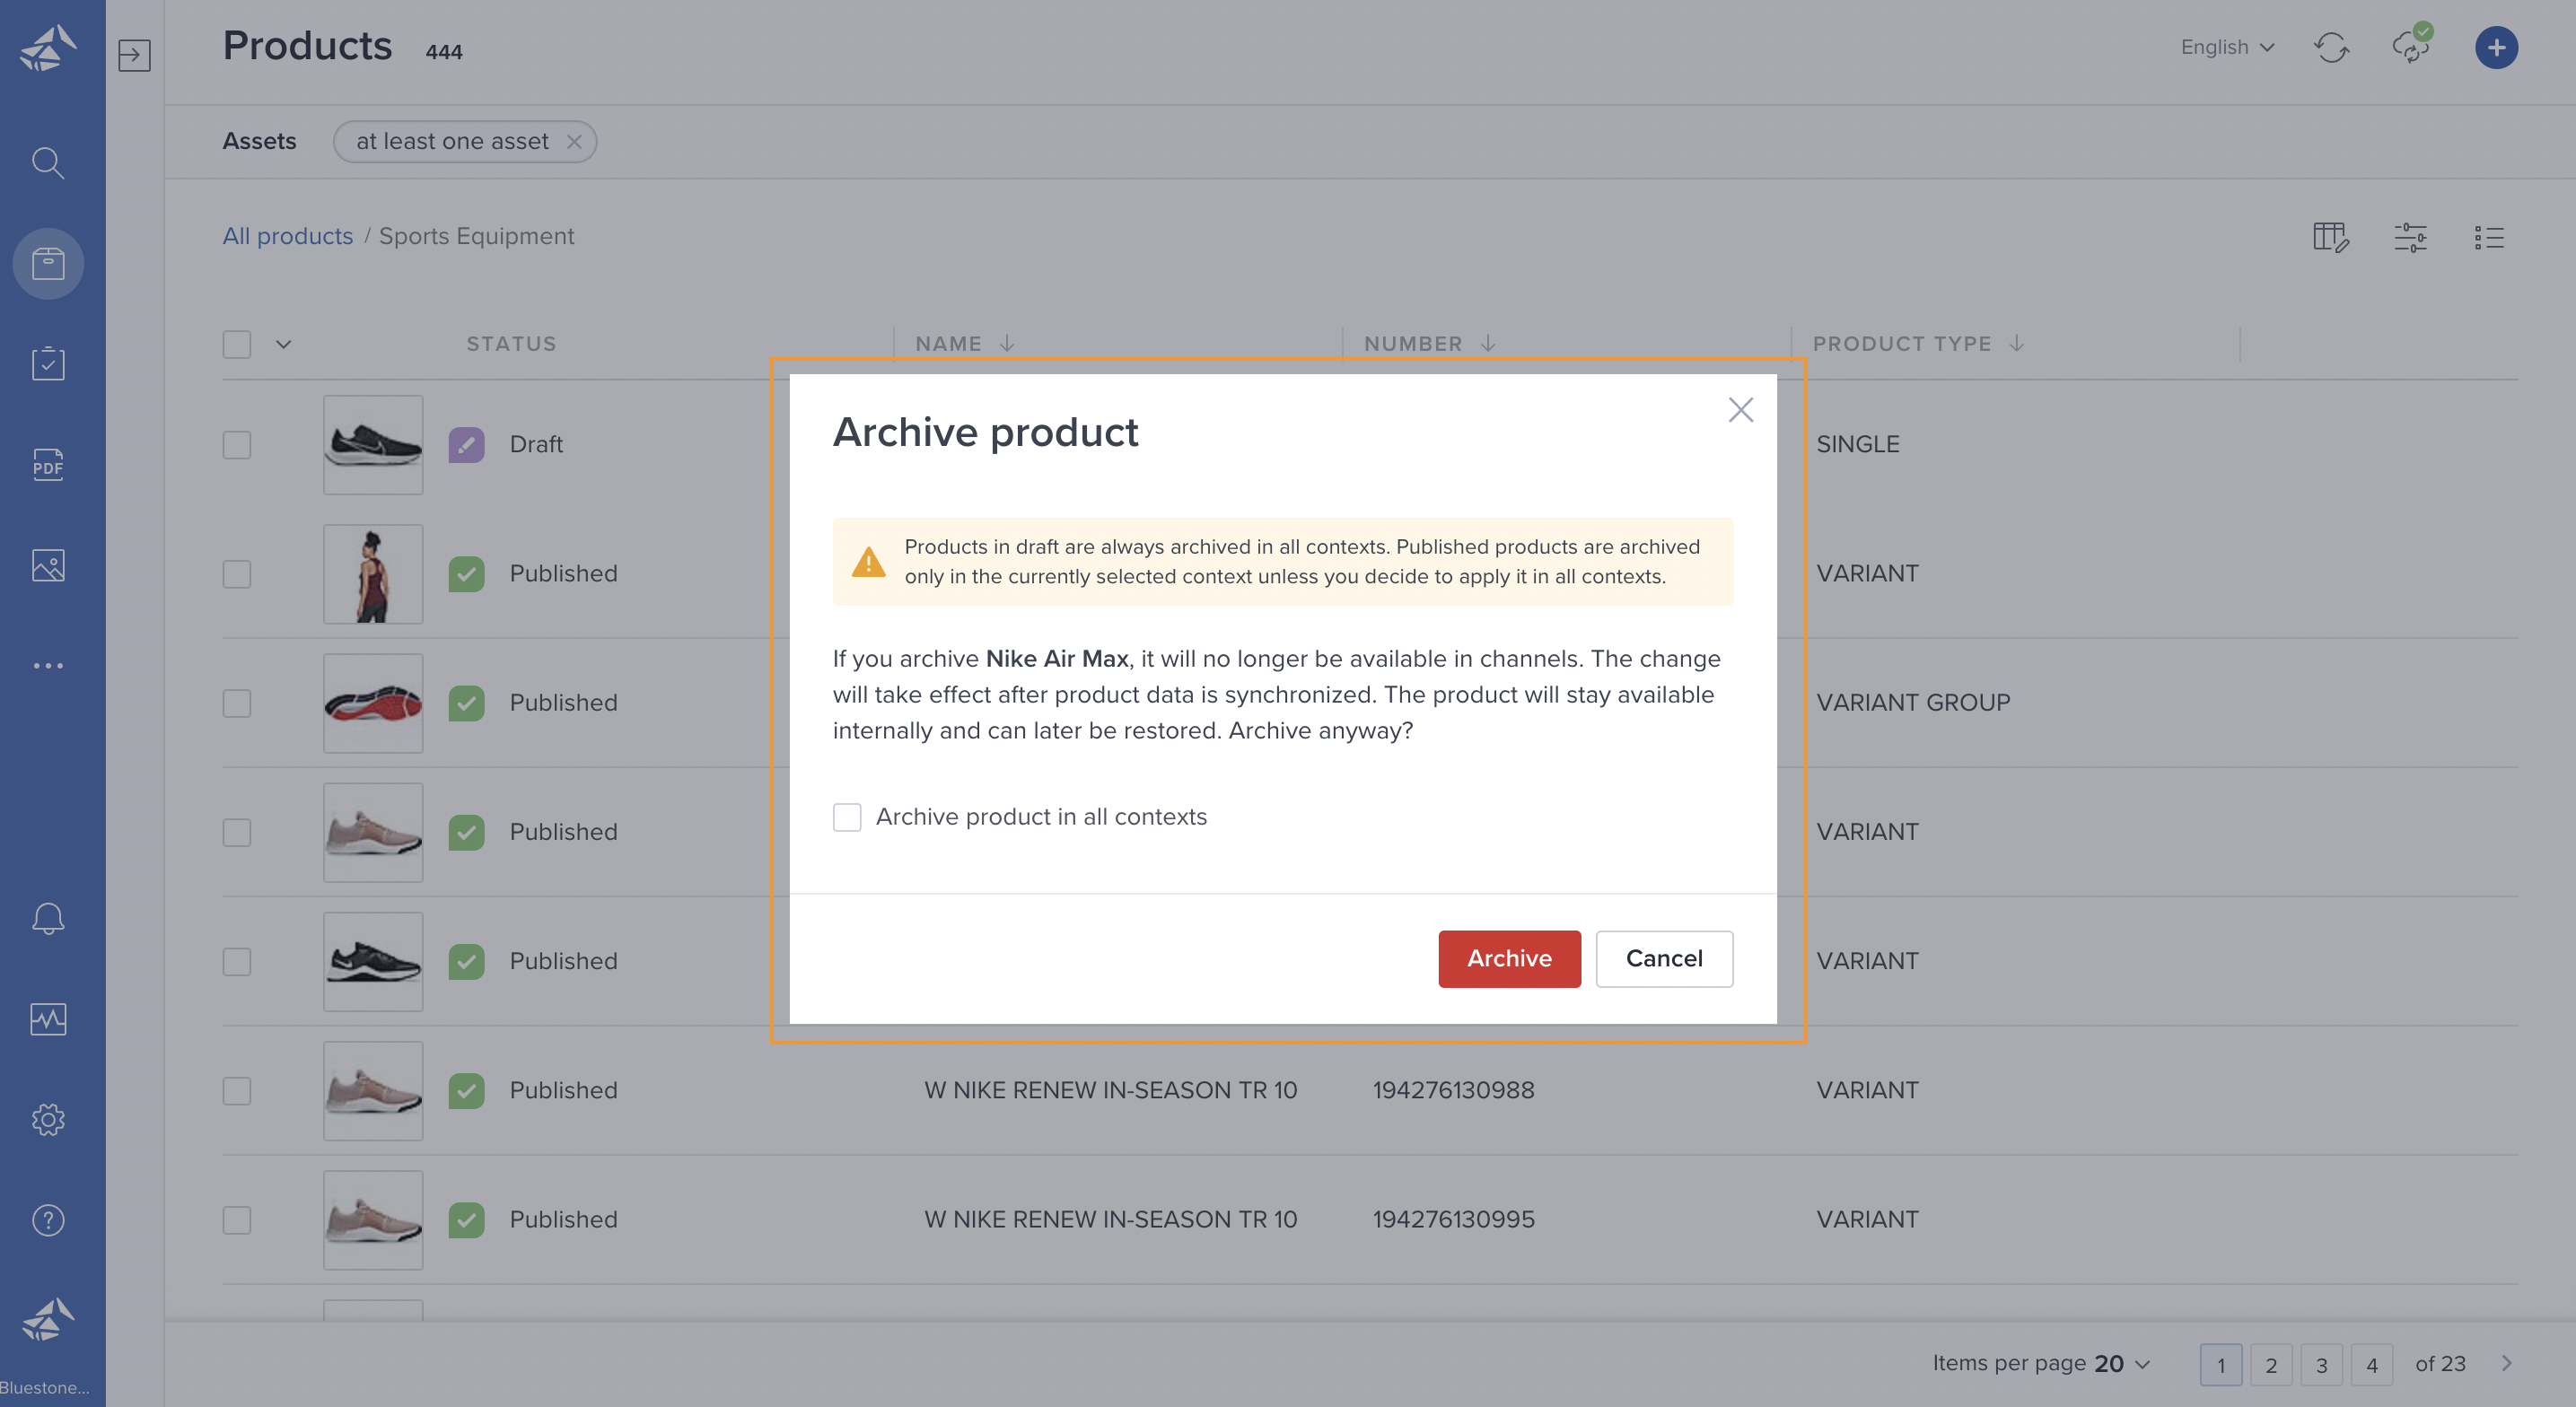2576x1407 pixels.
Task: Open Items per page 20 dropdown
Action: click(x=2122, y=1363)
